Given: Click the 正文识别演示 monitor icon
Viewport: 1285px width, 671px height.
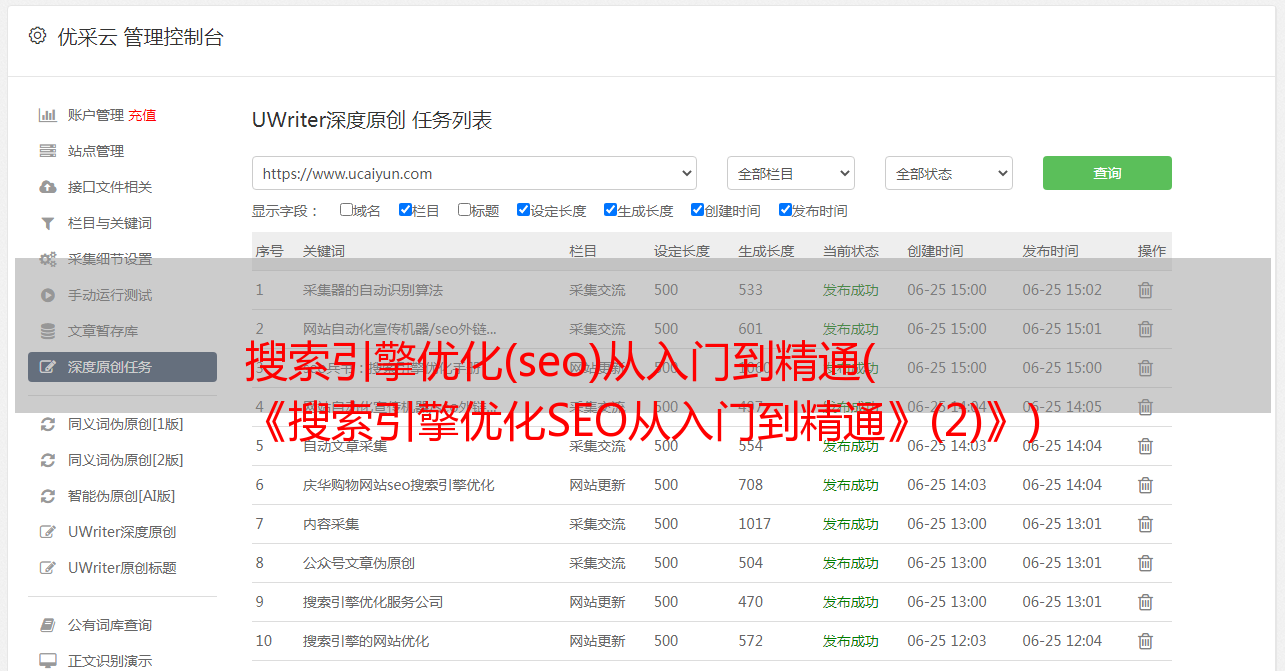Looking at the screenshot, I should pos(47,661).
